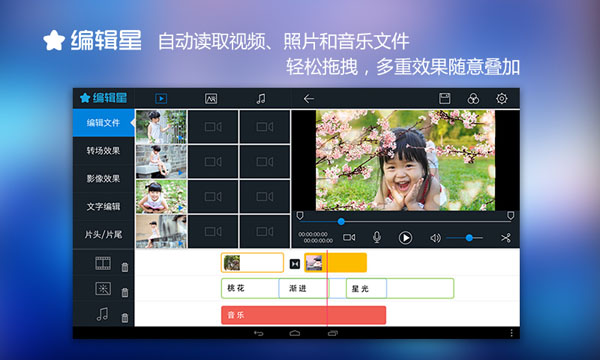The width and height of the screenshot is (600, 360).
Task: Select the first video clip on timeline
Action: 252,263
